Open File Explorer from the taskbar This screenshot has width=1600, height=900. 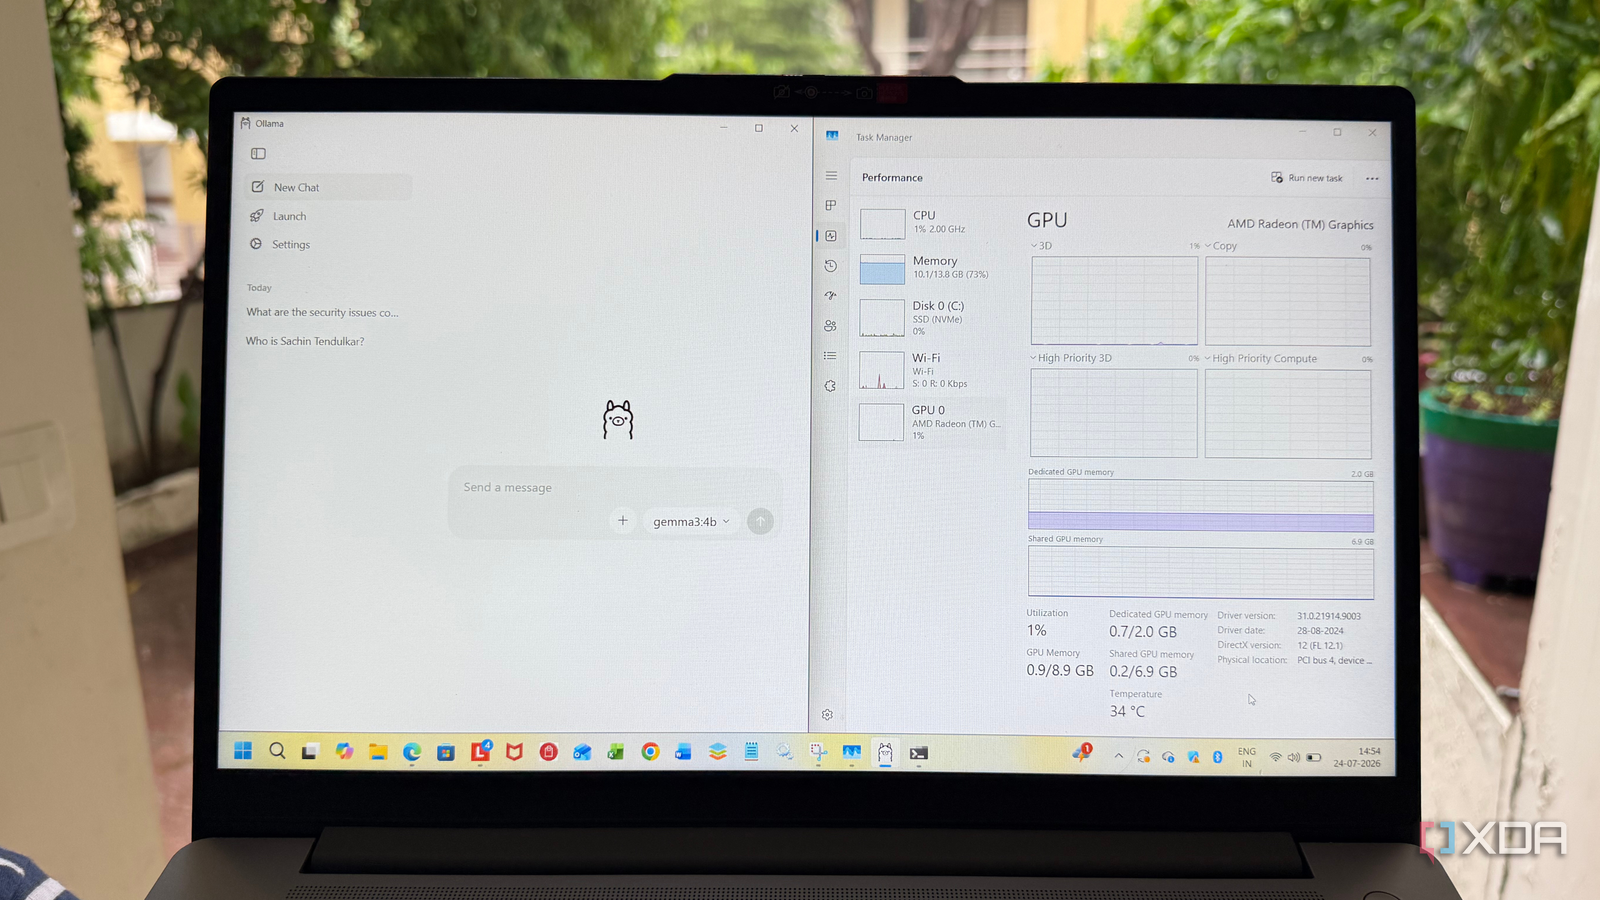point(378,751)
